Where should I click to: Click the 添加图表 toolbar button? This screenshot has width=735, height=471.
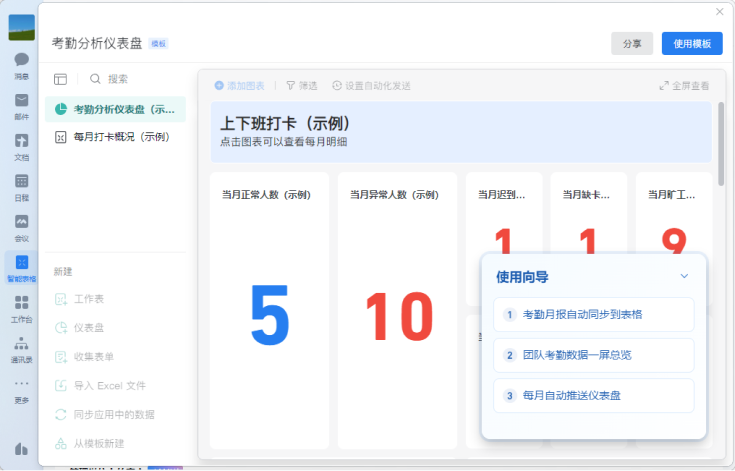240,86
